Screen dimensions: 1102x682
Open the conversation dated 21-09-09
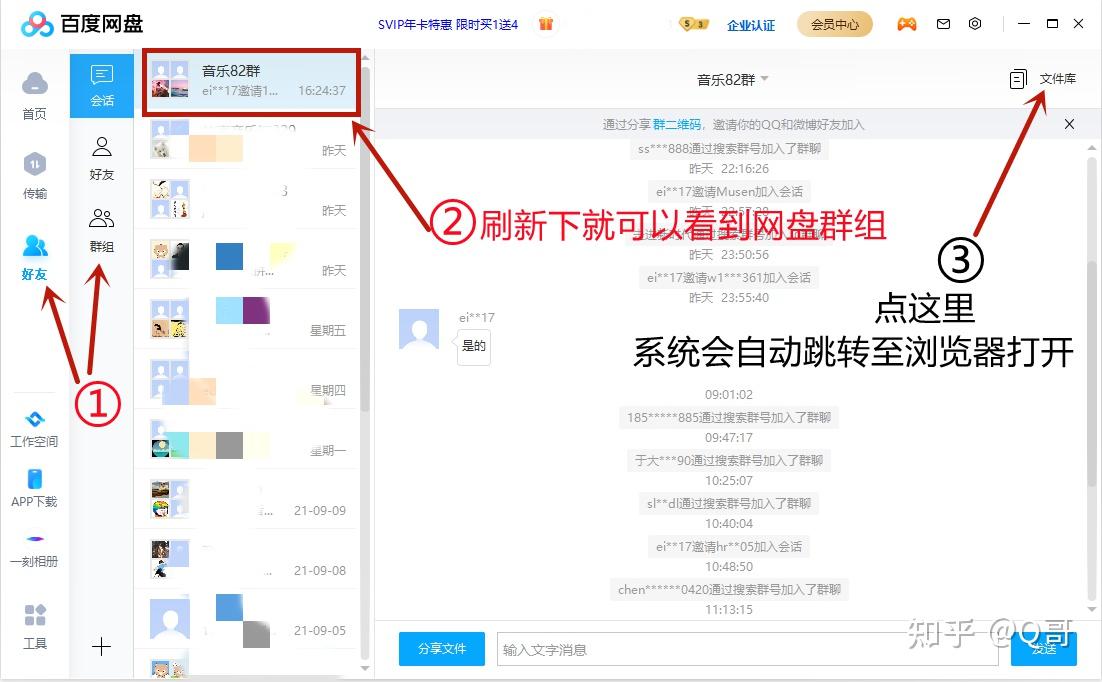(246, 498)
